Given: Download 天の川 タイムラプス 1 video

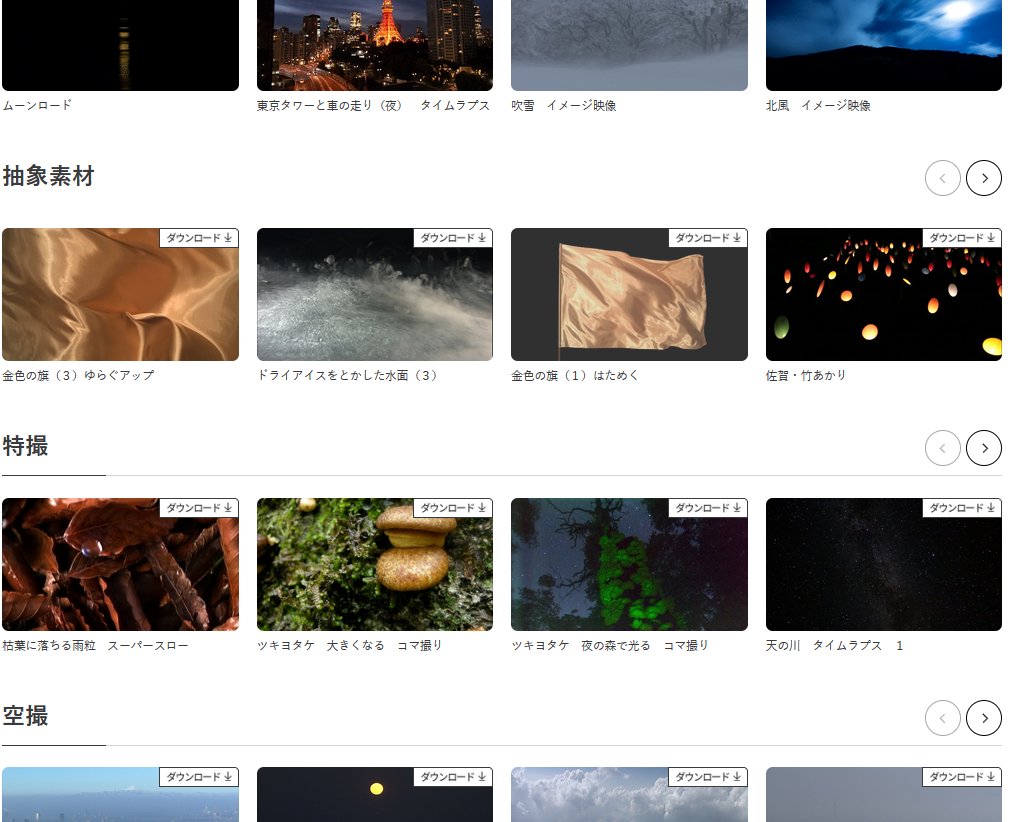Looking at the screenshot, I should (x=962, y=508).
